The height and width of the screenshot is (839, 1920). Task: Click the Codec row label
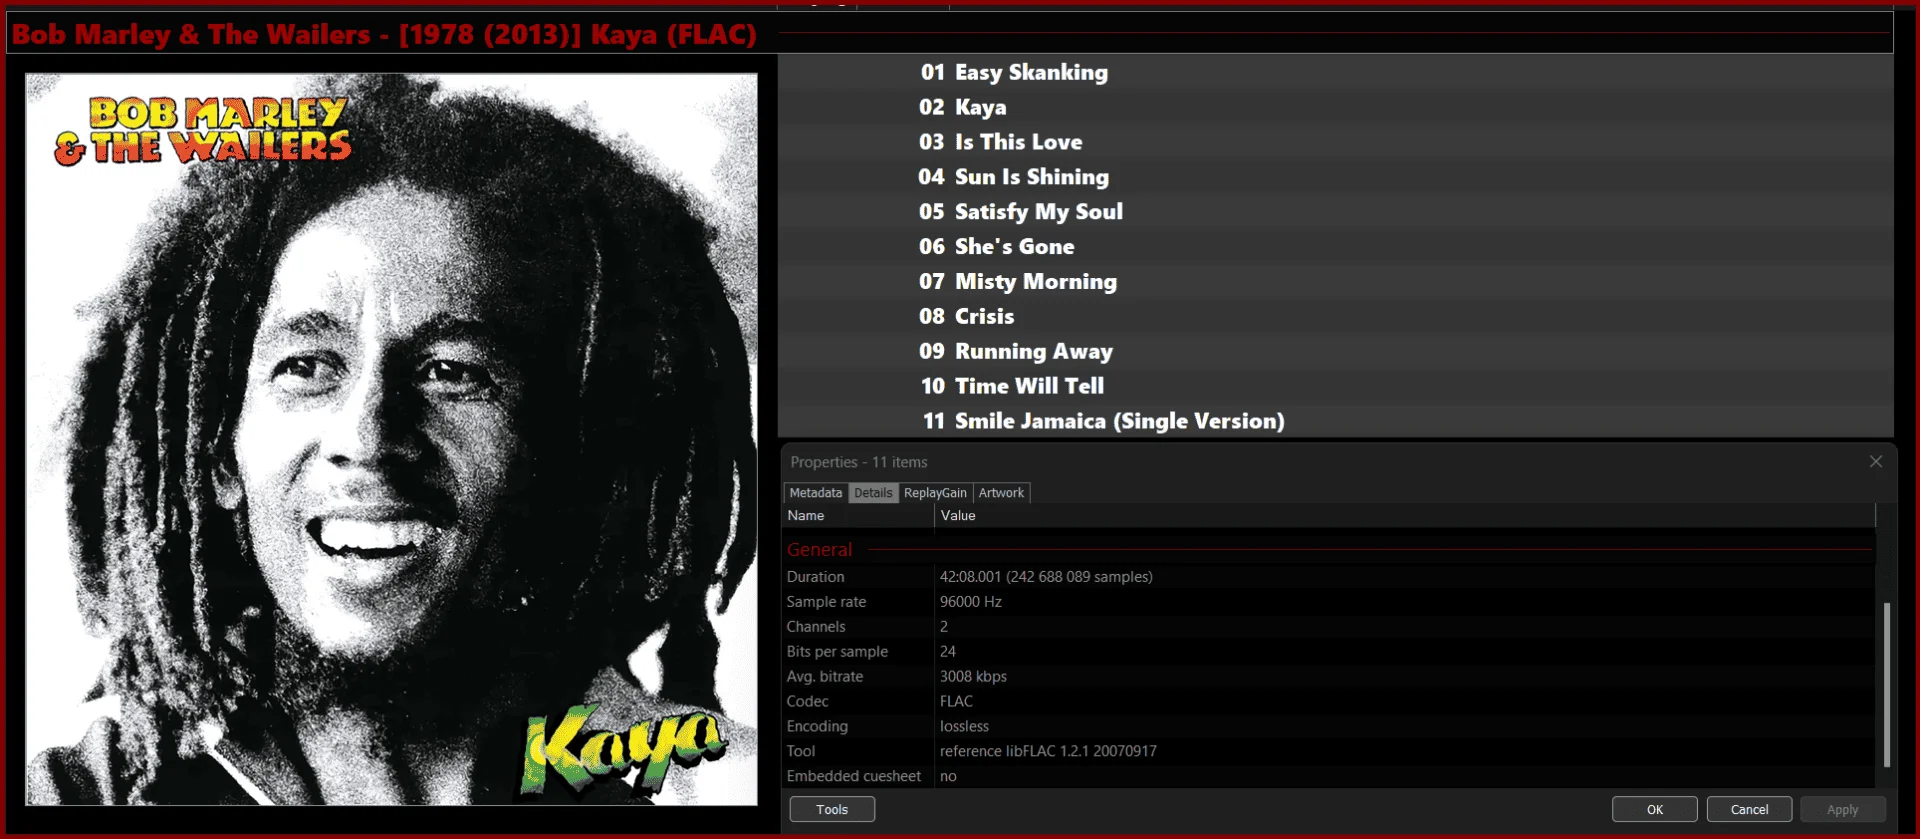tap(807, 702)
